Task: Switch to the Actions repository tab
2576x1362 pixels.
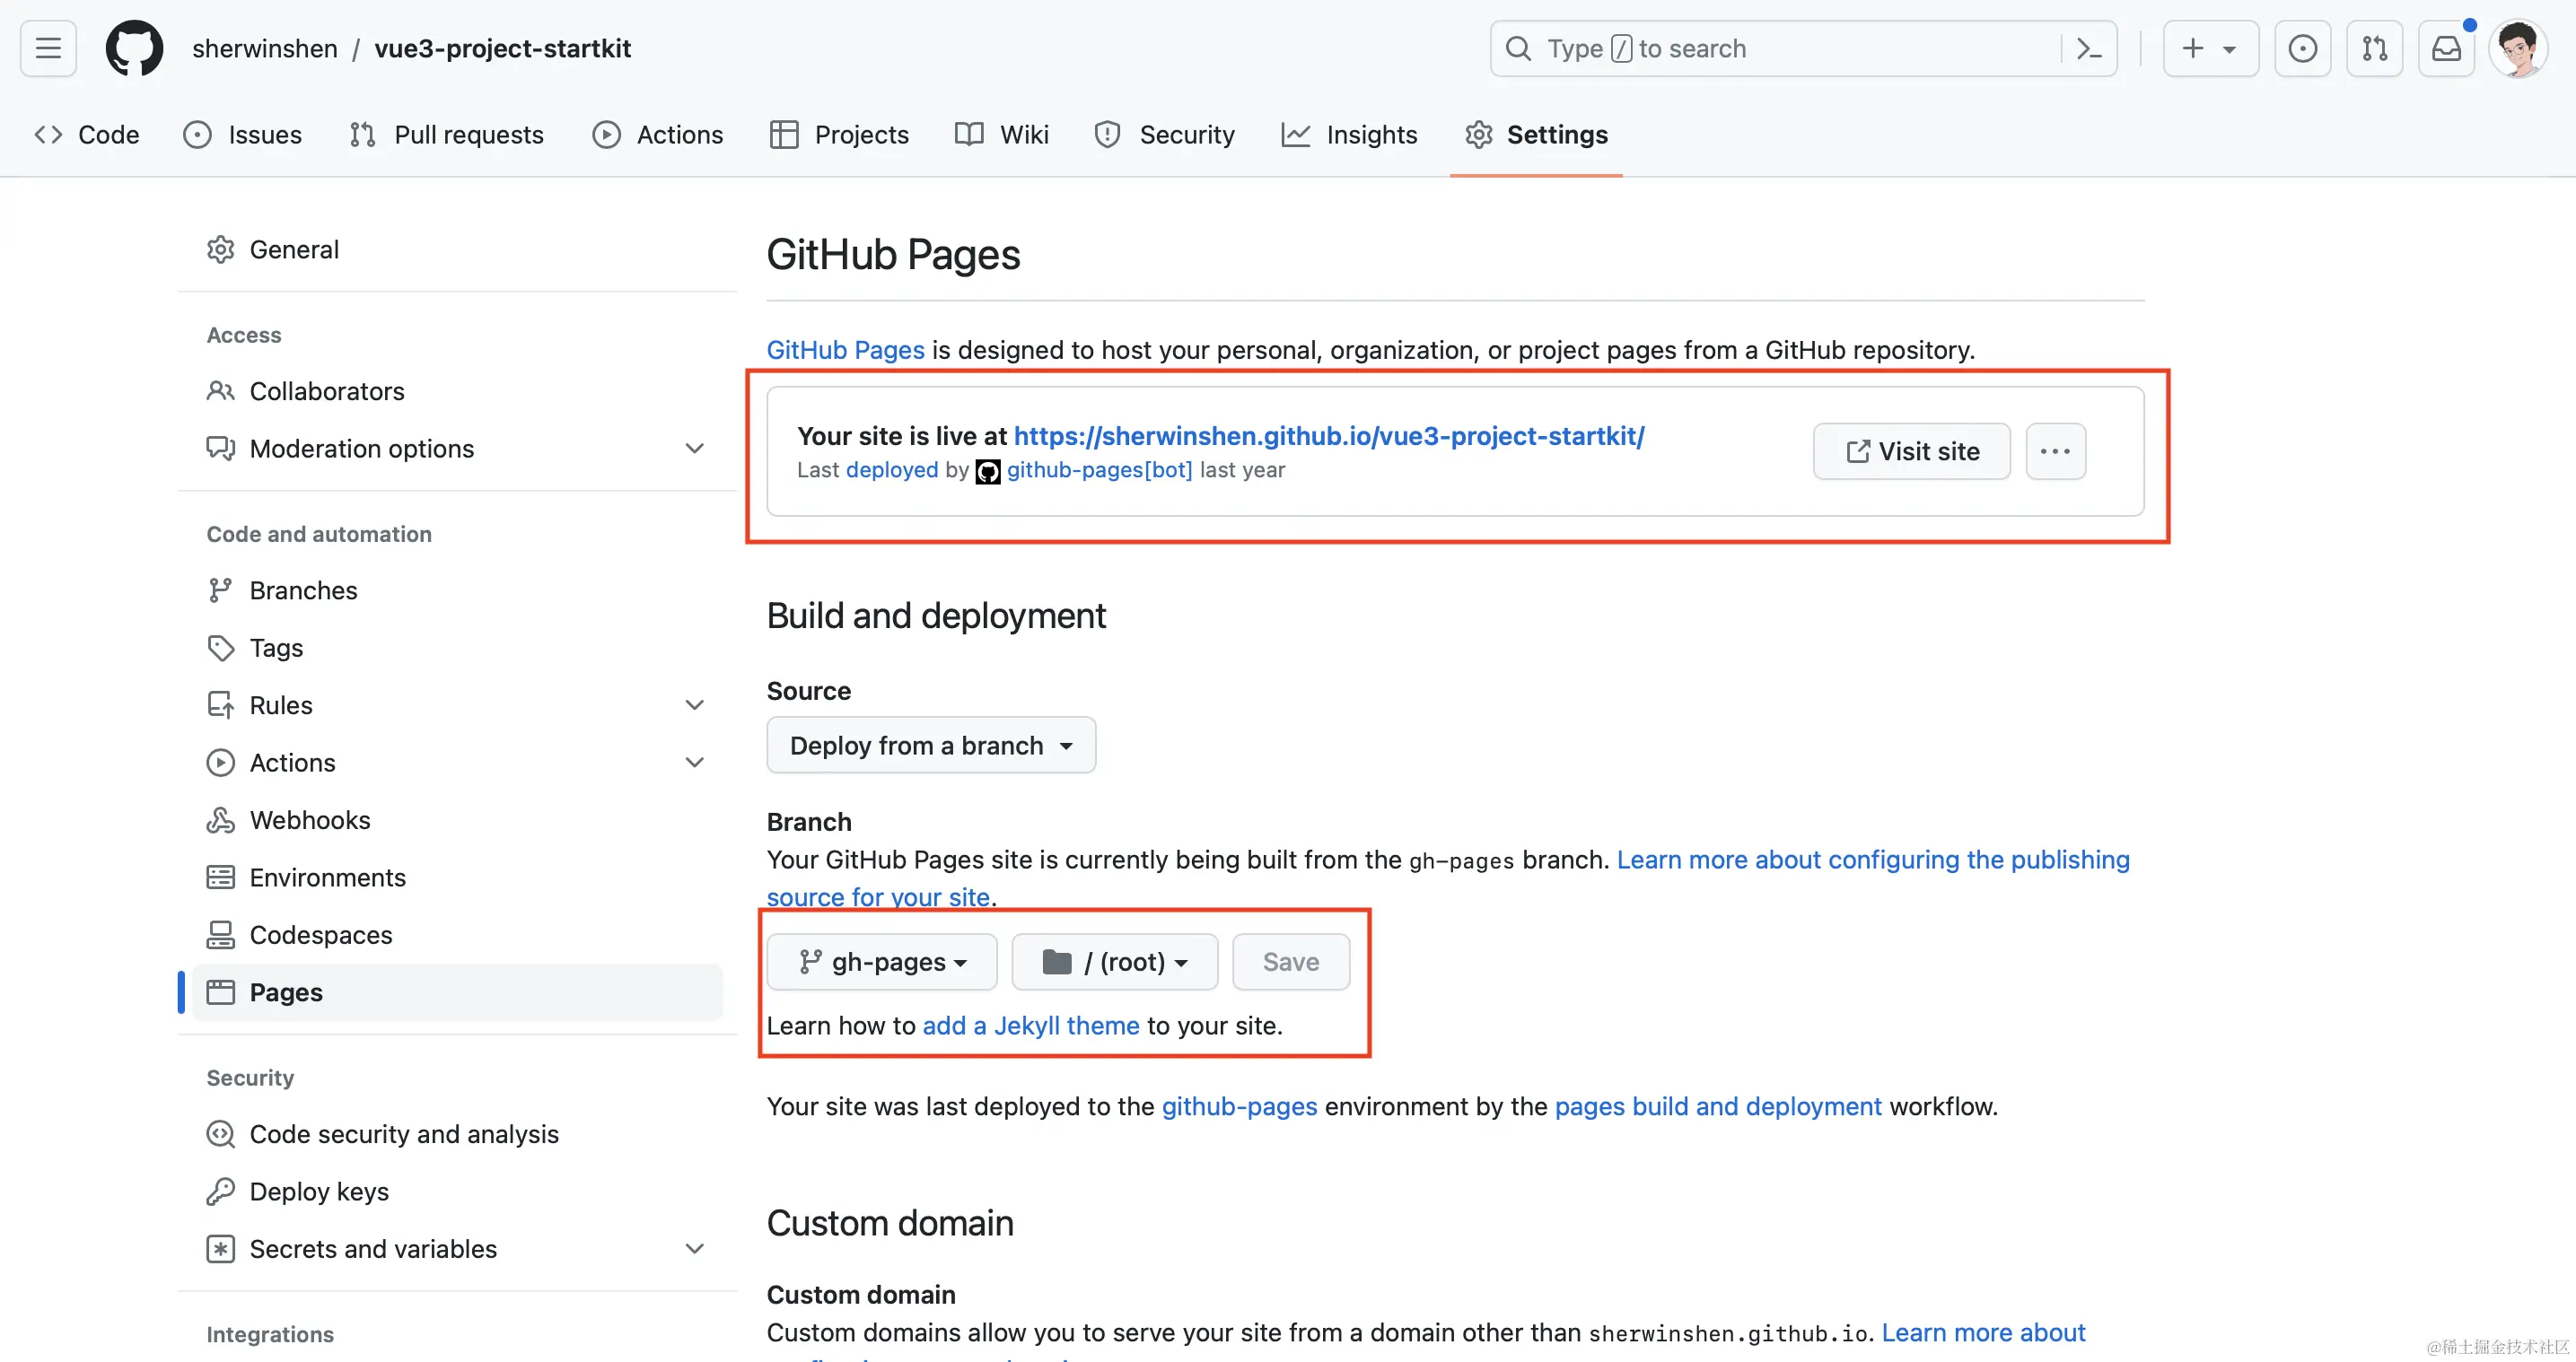Action: point(657,135)
